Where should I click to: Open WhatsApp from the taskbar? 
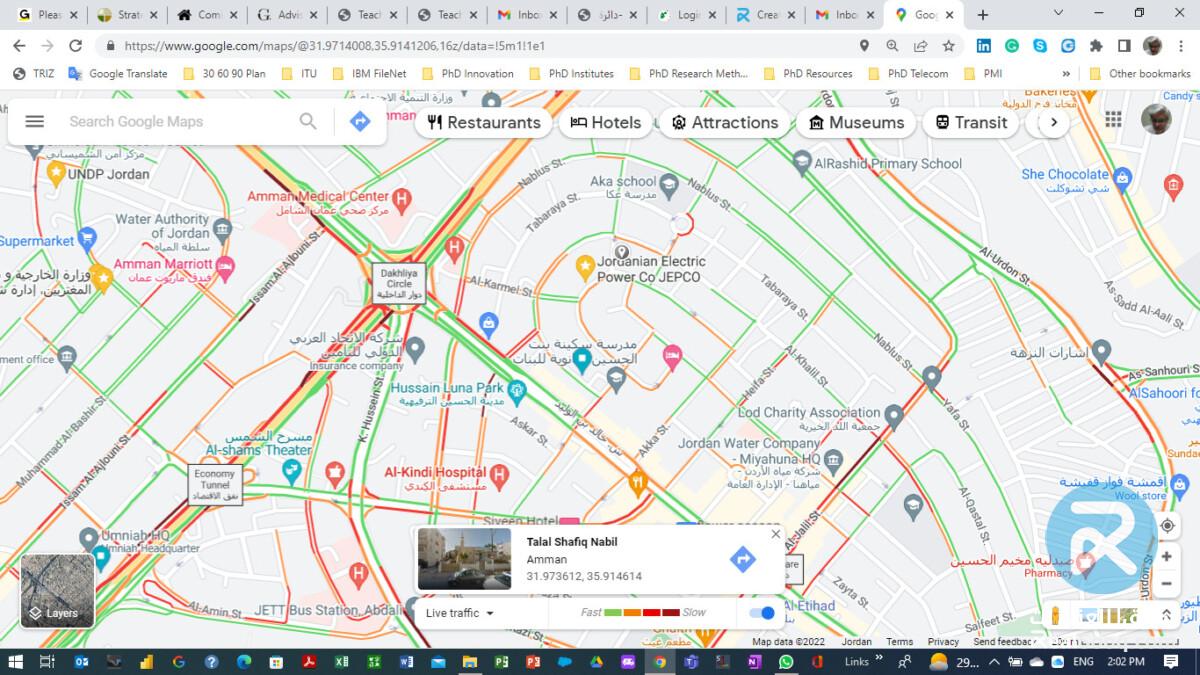[x=786, y=661]
